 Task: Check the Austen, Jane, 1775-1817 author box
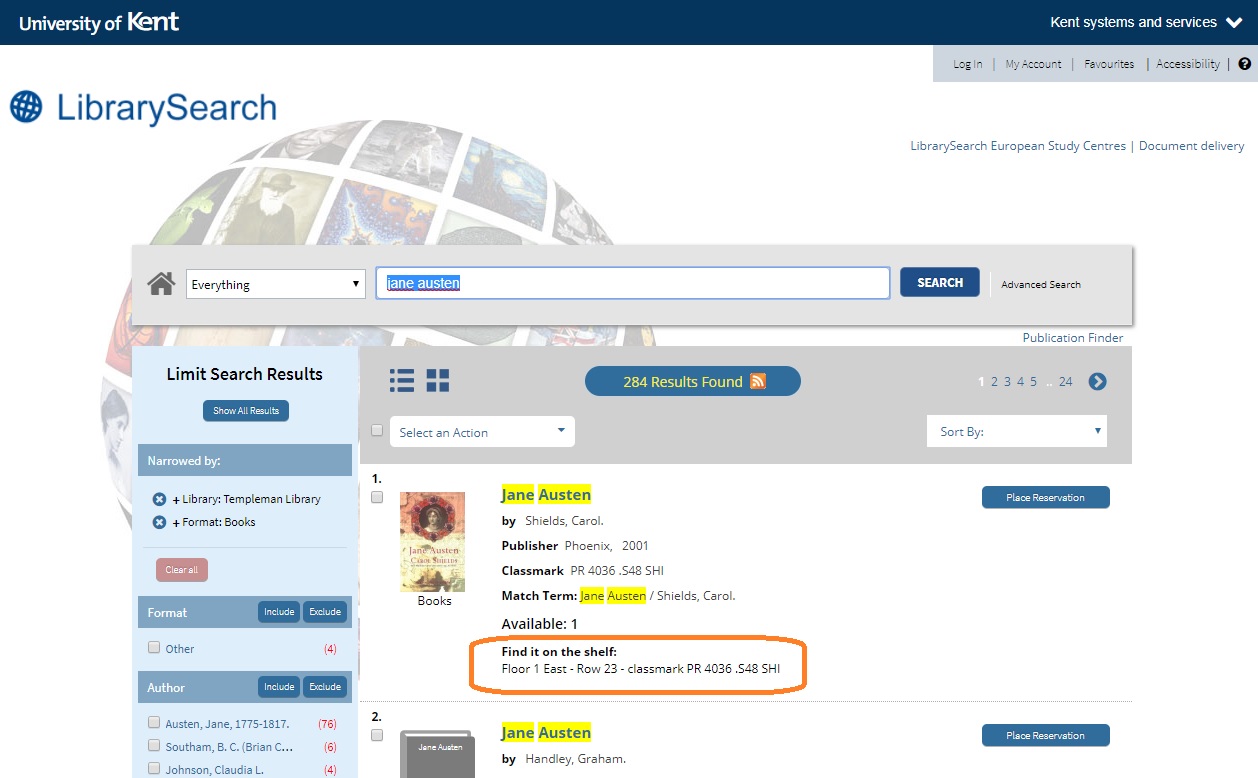(154, 723)
